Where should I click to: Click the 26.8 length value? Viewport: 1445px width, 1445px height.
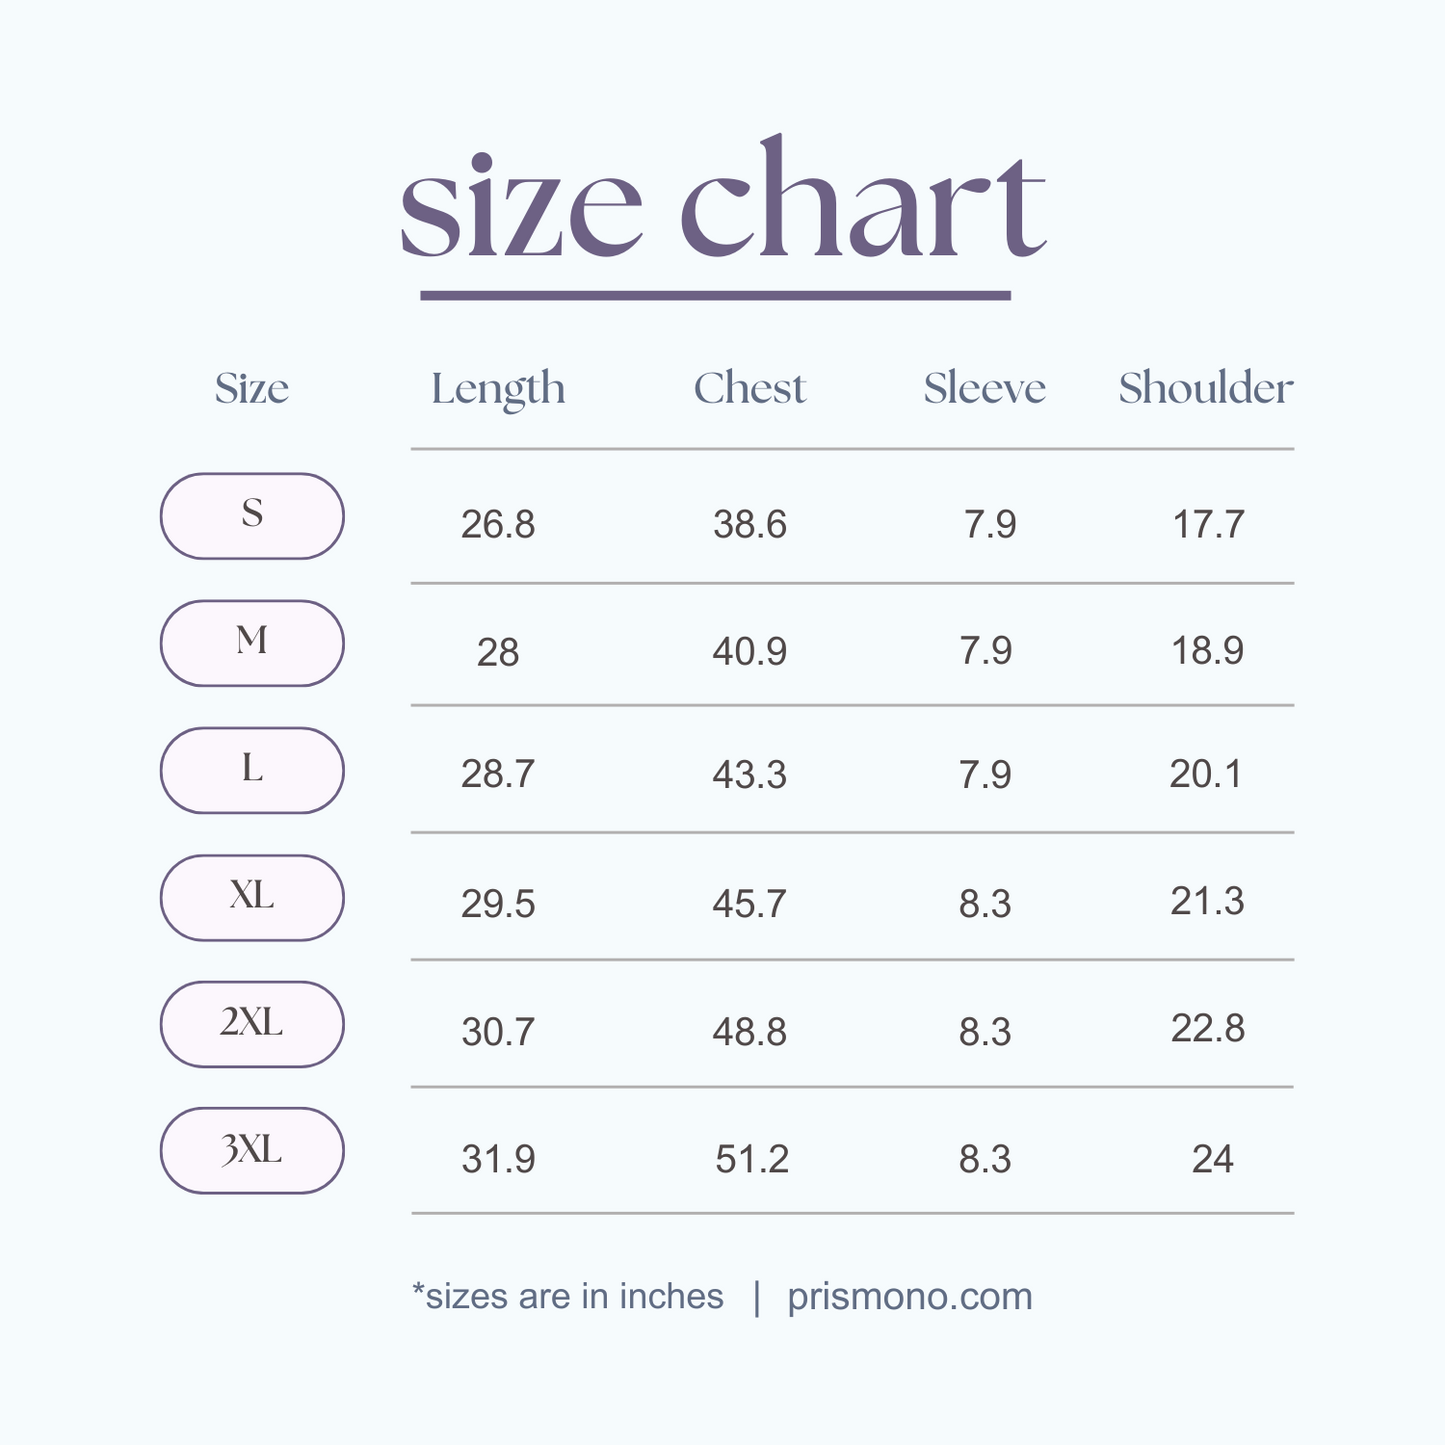point(498,524)
